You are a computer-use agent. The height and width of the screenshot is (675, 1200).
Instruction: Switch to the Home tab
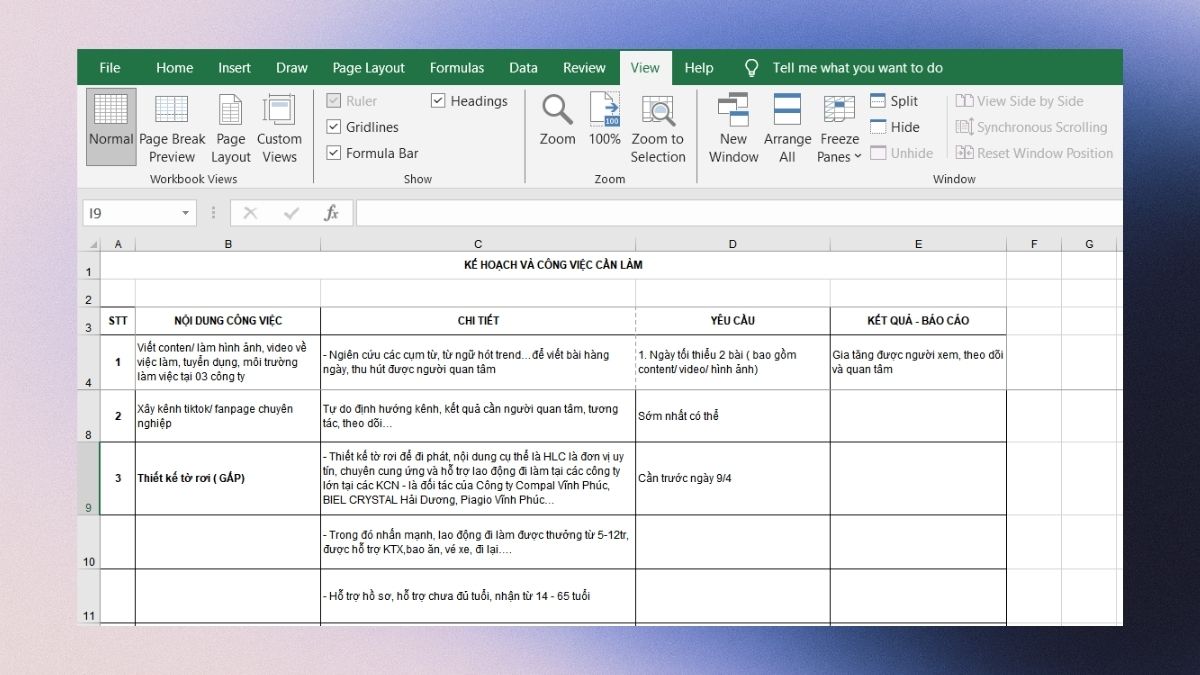pyautogui.click(x=174, y=68)
